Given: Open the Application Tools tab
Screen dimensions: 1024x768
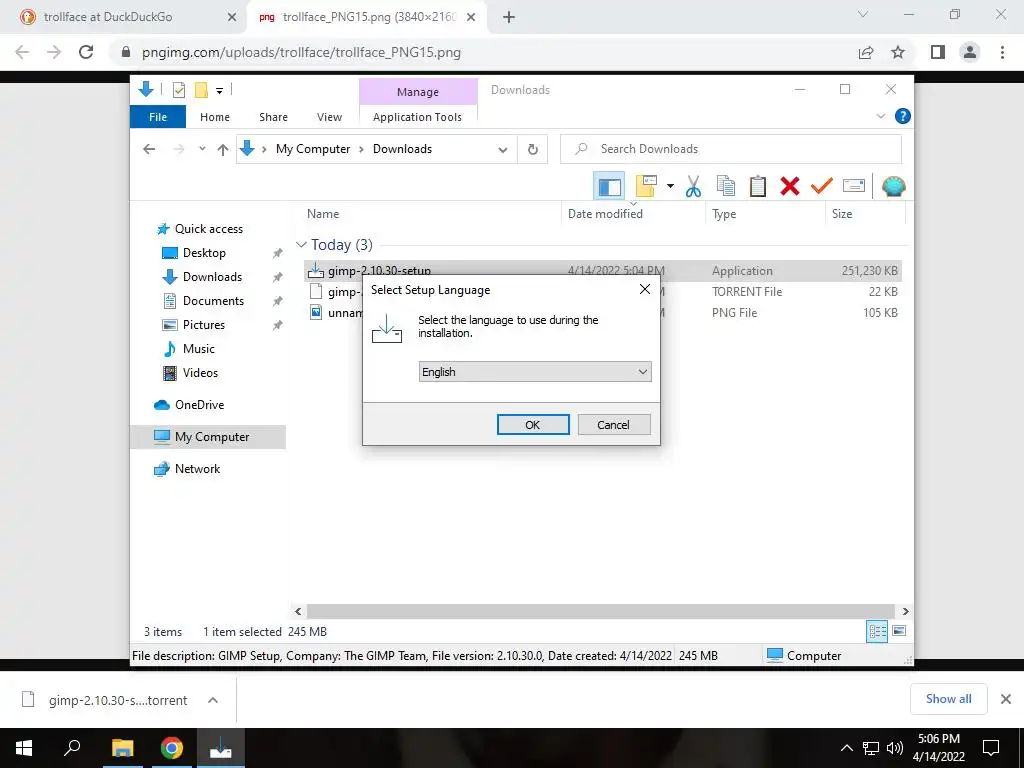Looking at the screenshot, I should 417,117.
